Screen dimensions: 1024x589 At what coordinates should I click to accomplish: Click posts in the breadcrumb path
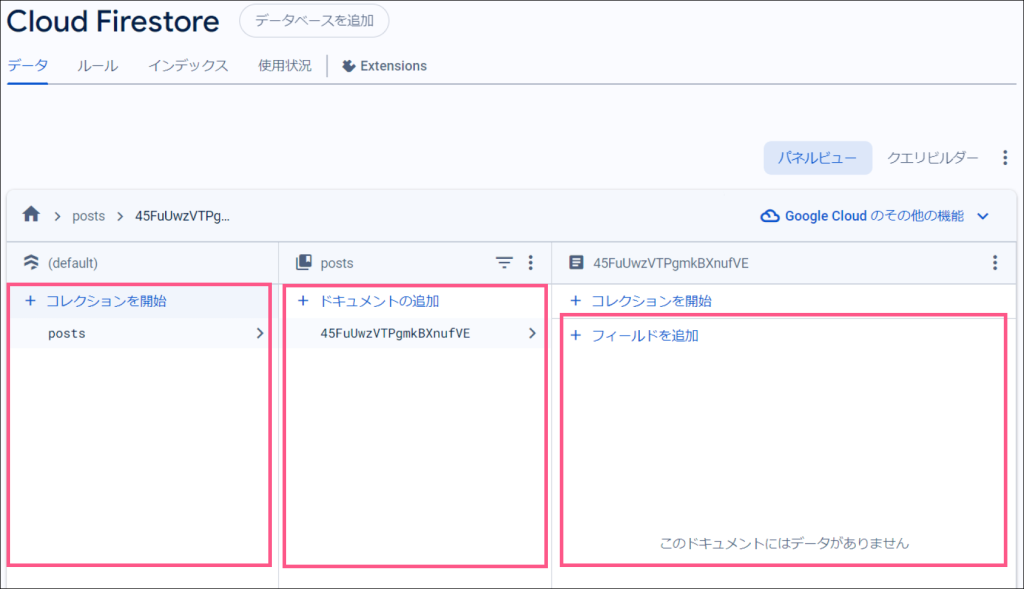pyautogui.click(x=88, y=216)
